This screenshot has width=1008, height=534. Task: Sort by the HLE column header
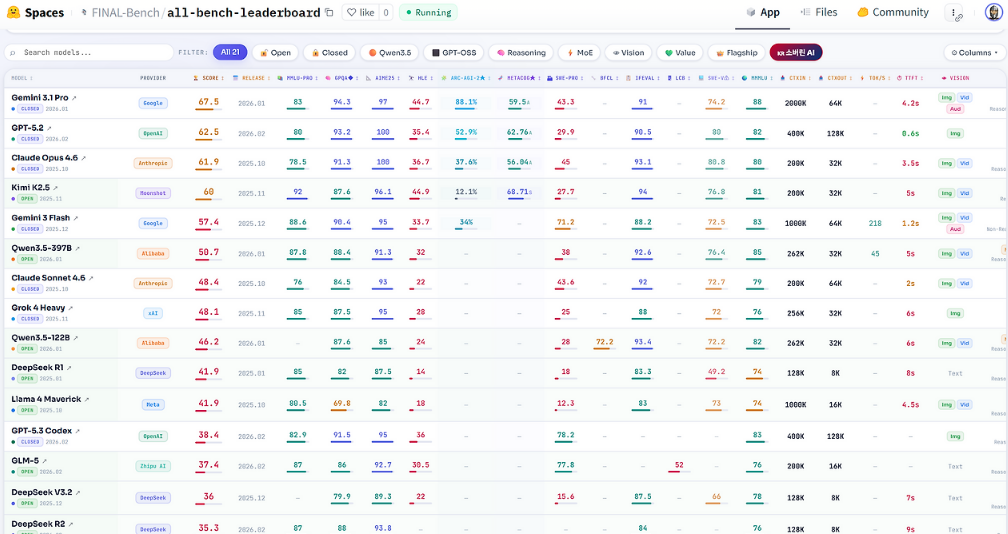(x=420, y=78)
